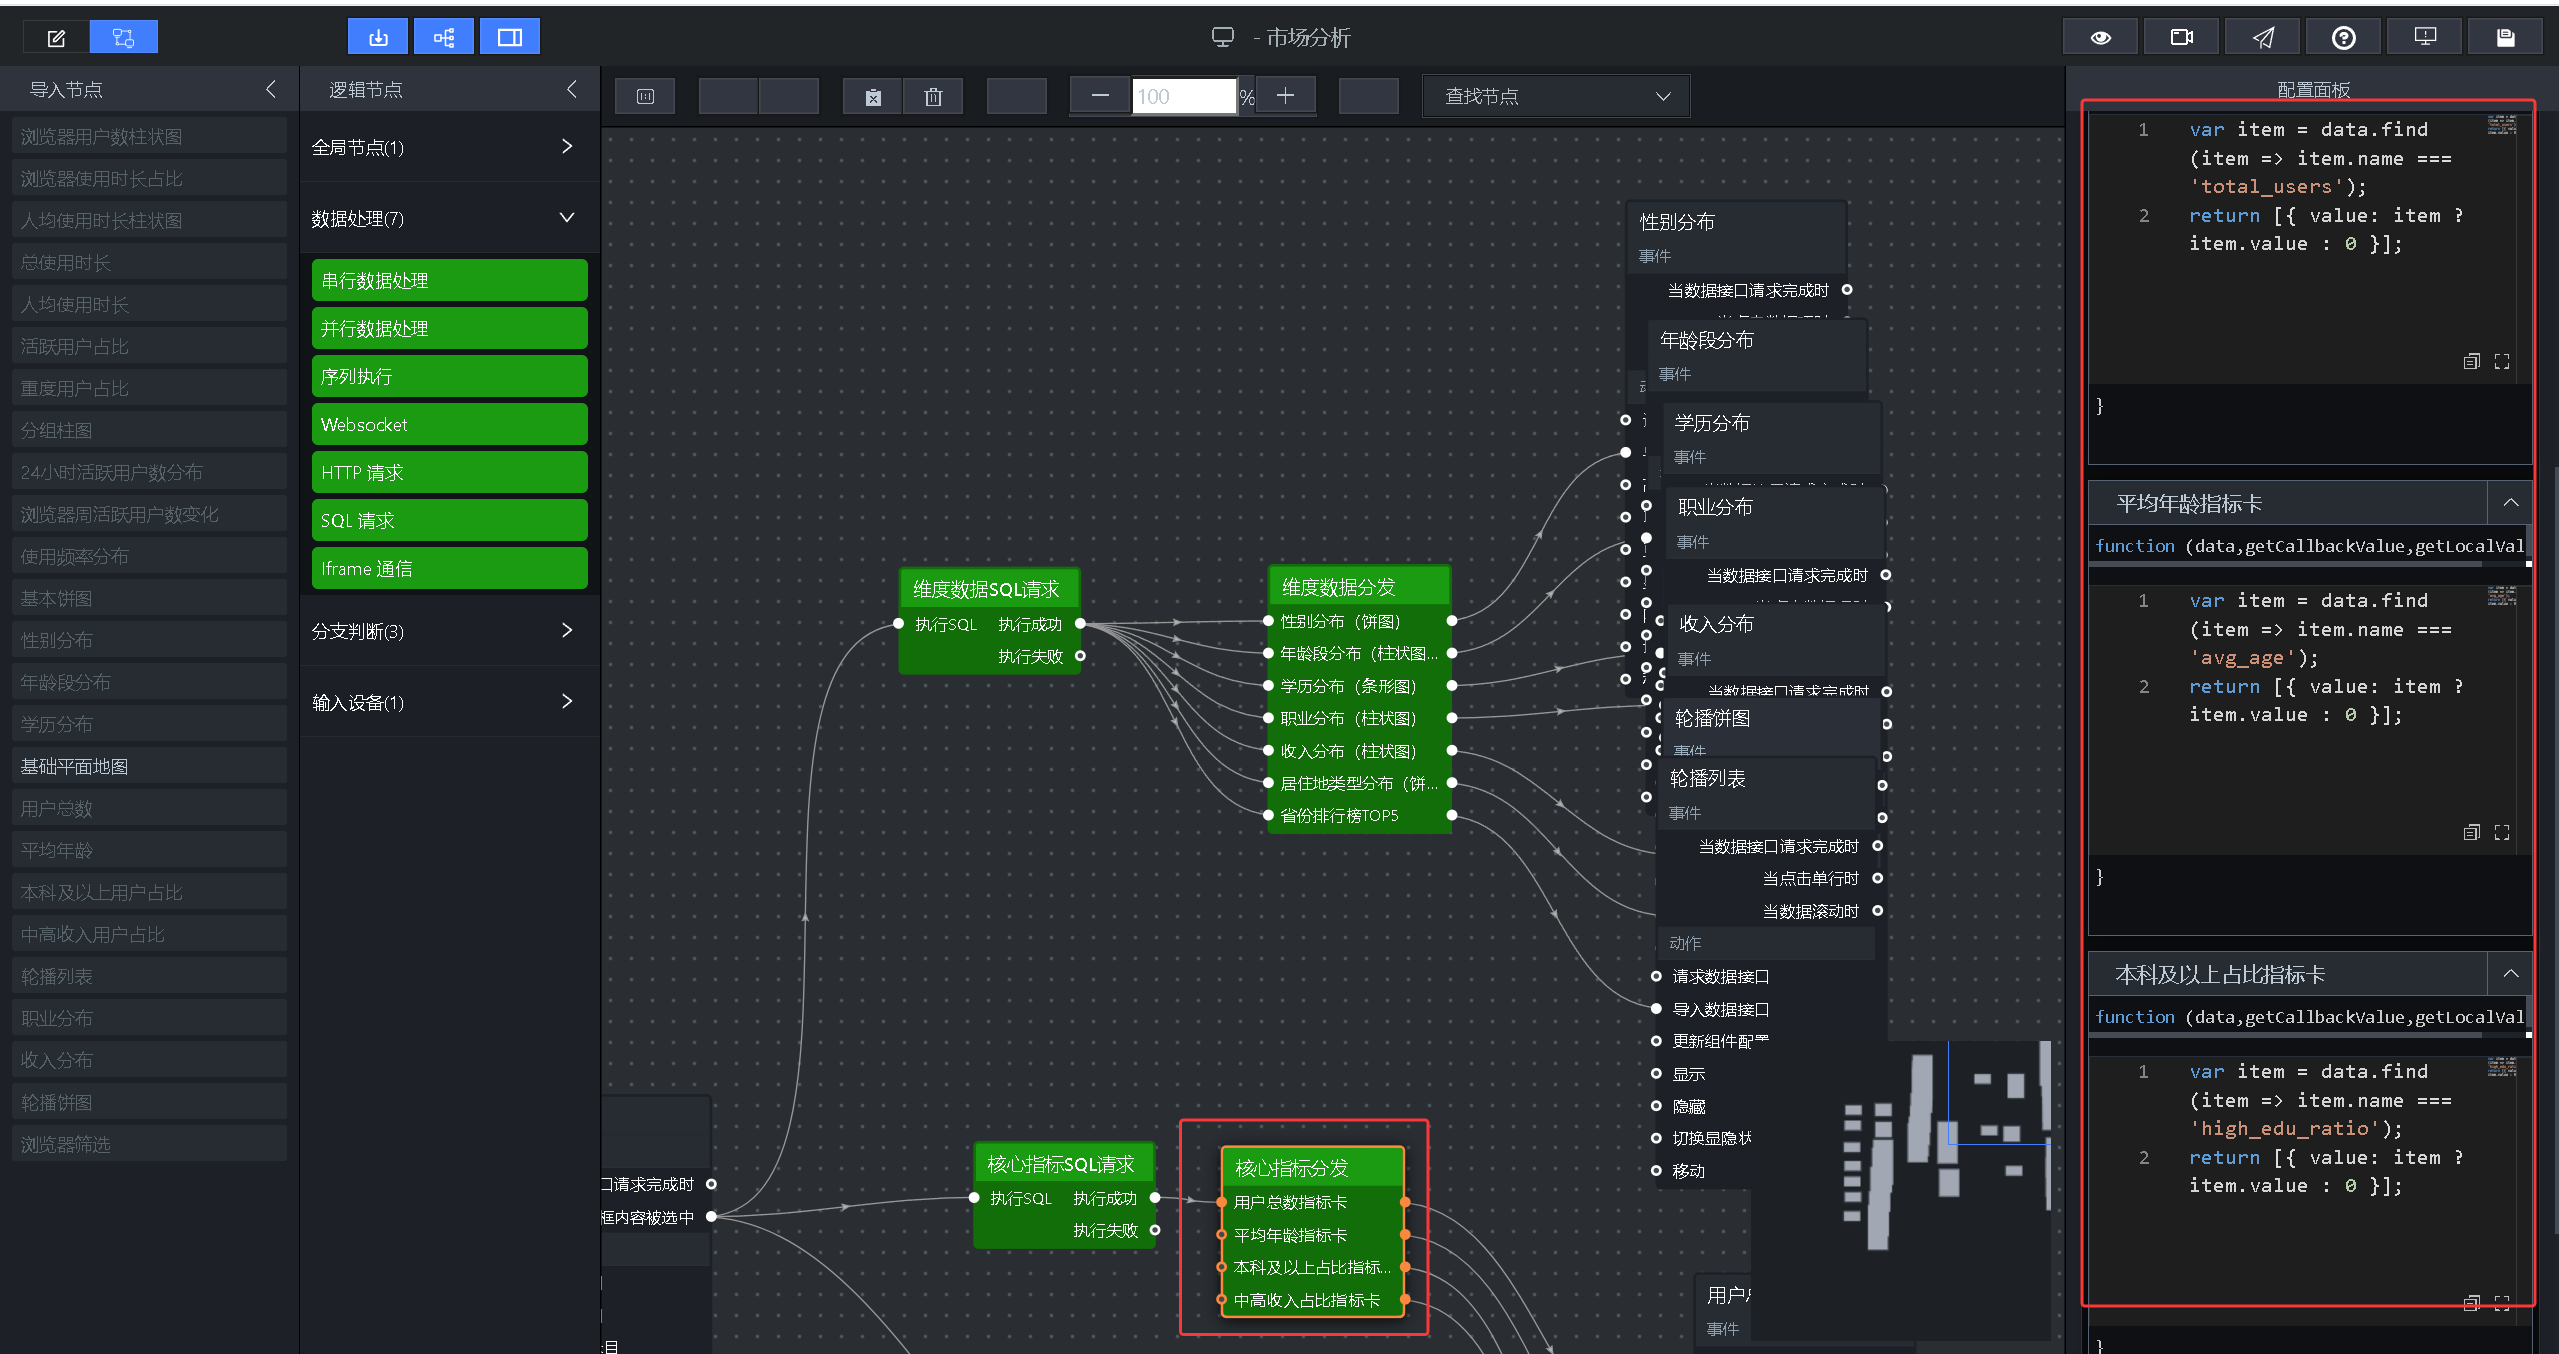Open the 查找节点 search dropdown

coord(1557,96)
